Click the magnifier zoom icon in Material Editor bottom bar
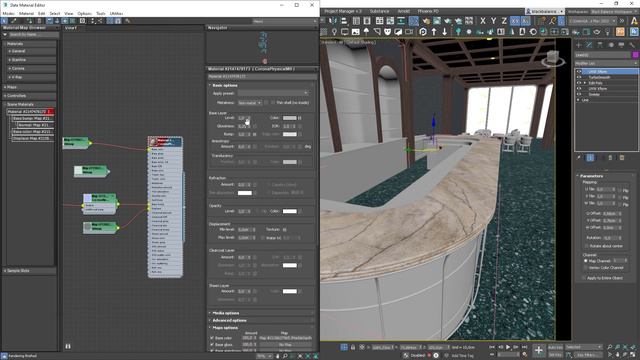 pyautogui.click(x=285, y=356)
